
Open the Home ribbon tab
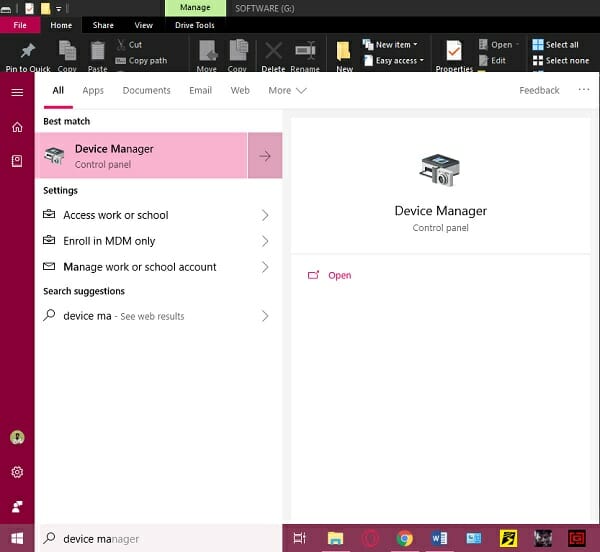click(x=61, y=25)
